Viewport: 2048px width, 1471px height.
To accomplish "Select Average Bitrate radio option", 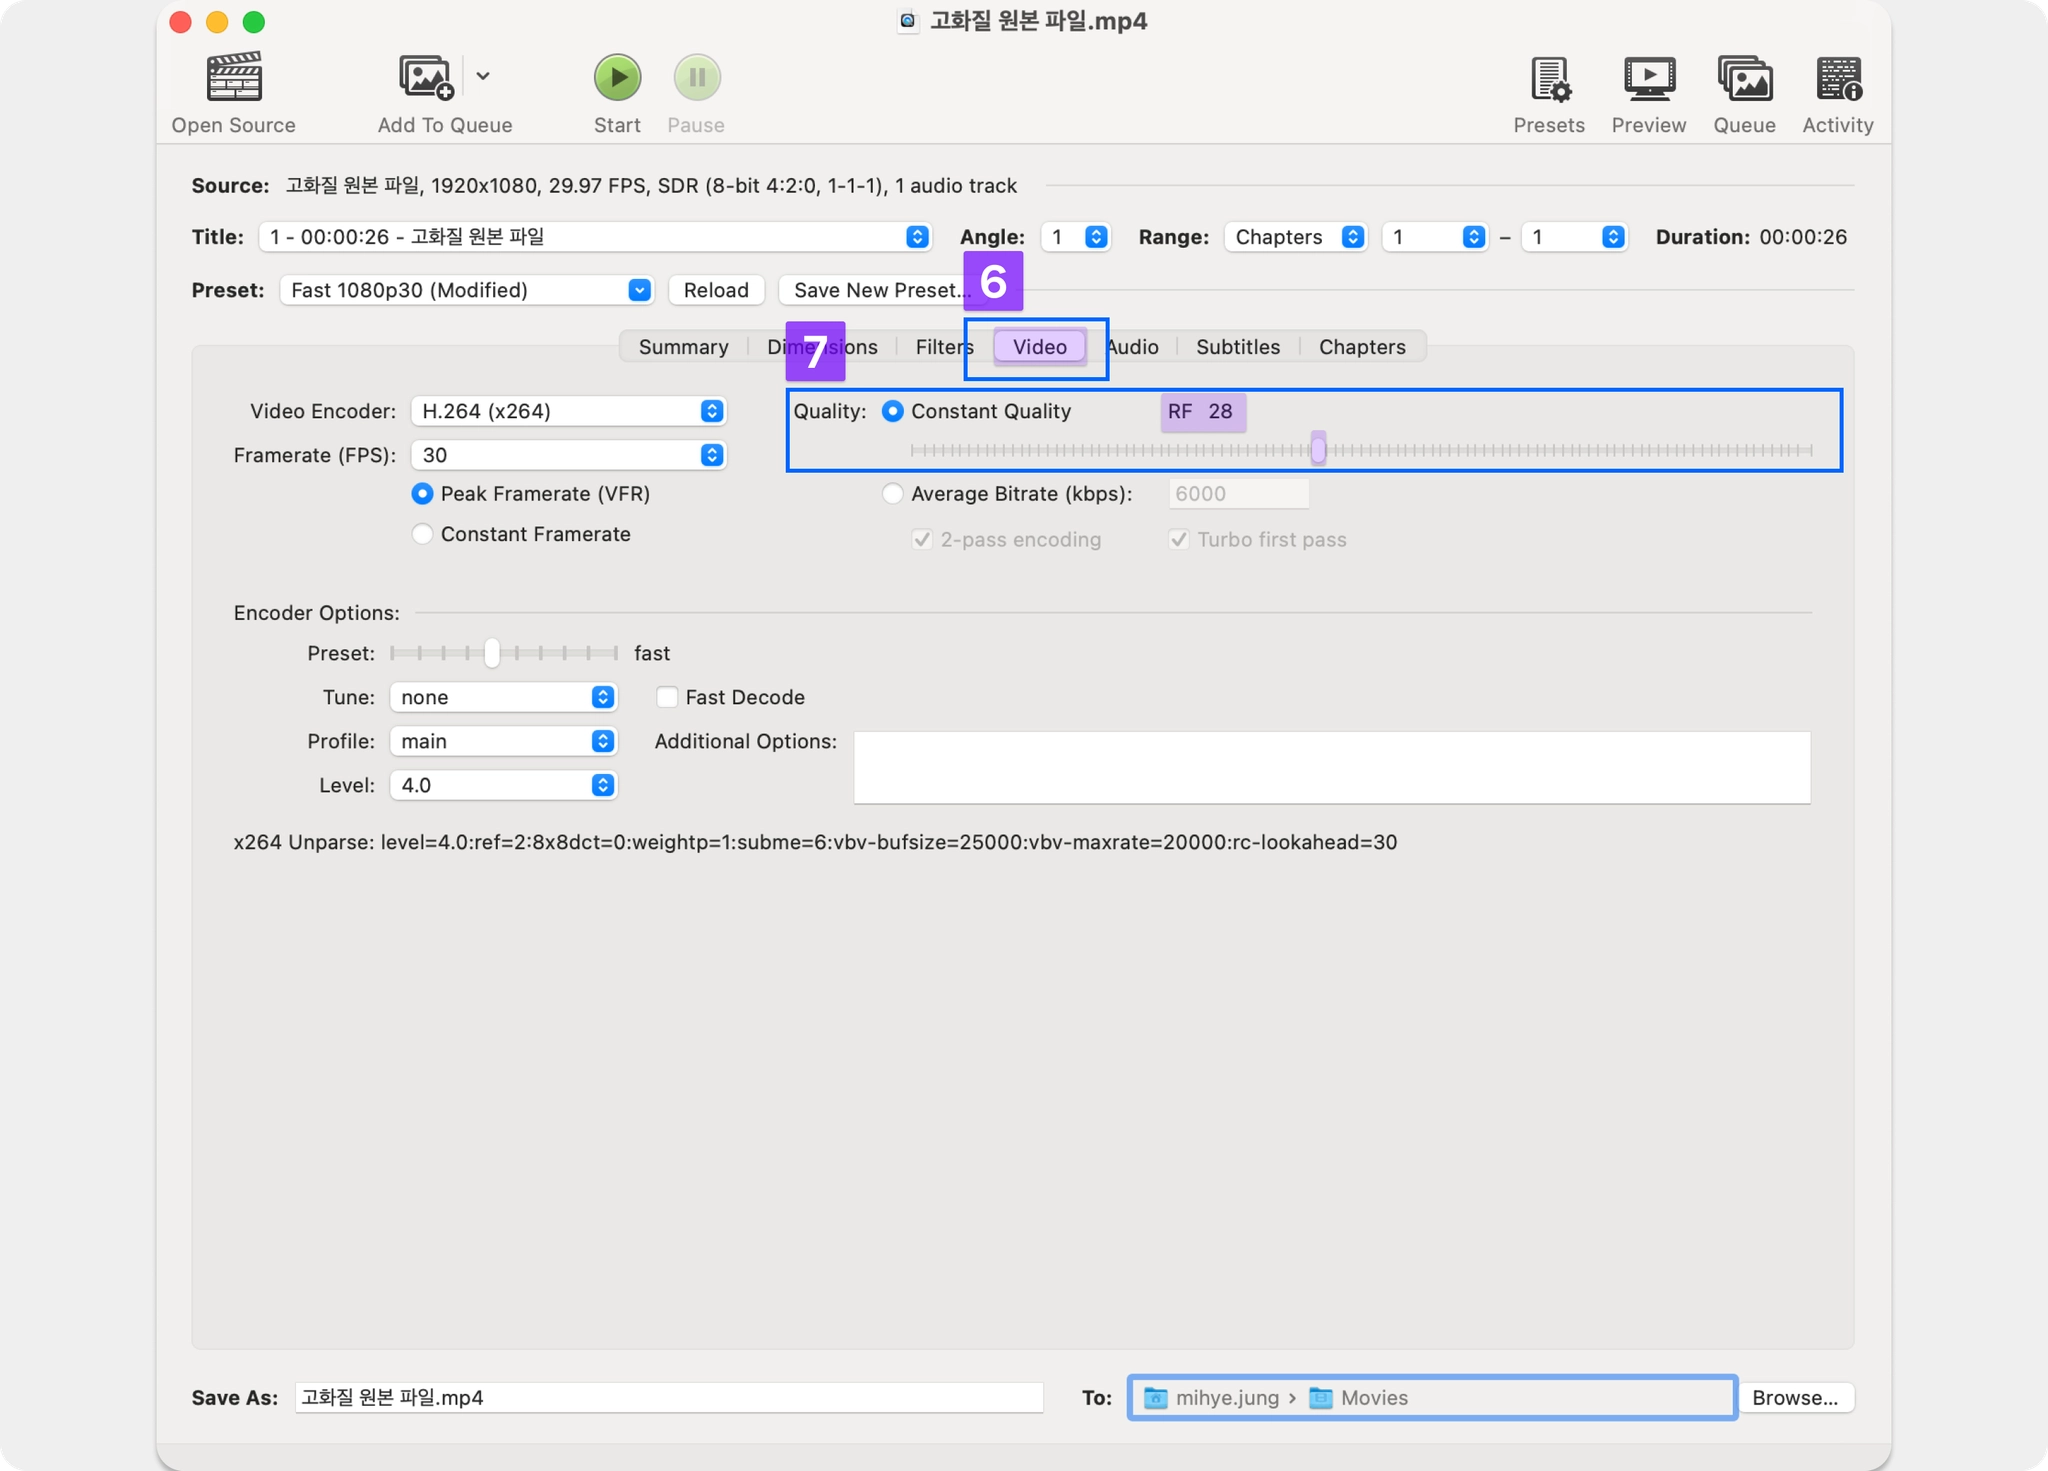I will 892,494.
